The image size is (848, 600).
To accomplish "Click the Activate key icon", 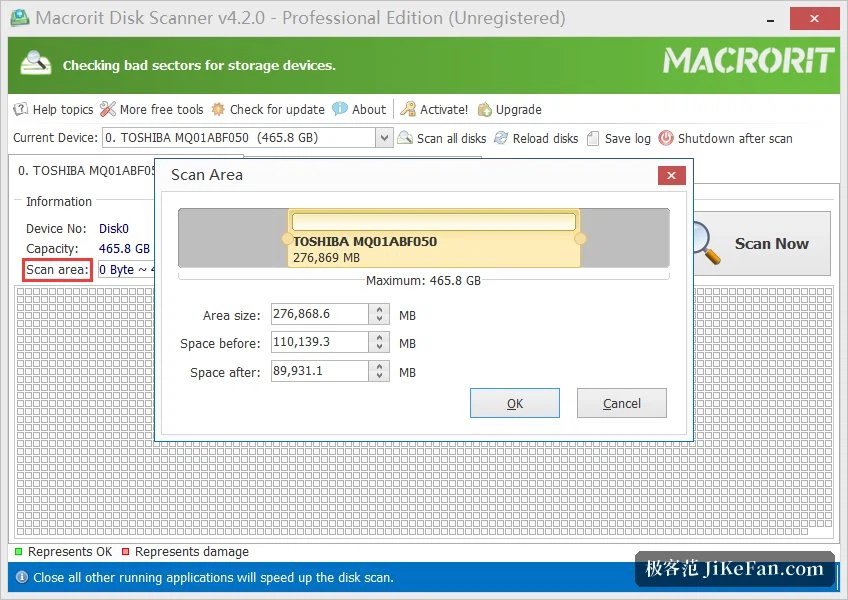I will pyautogui.click(x=408, y=109).
